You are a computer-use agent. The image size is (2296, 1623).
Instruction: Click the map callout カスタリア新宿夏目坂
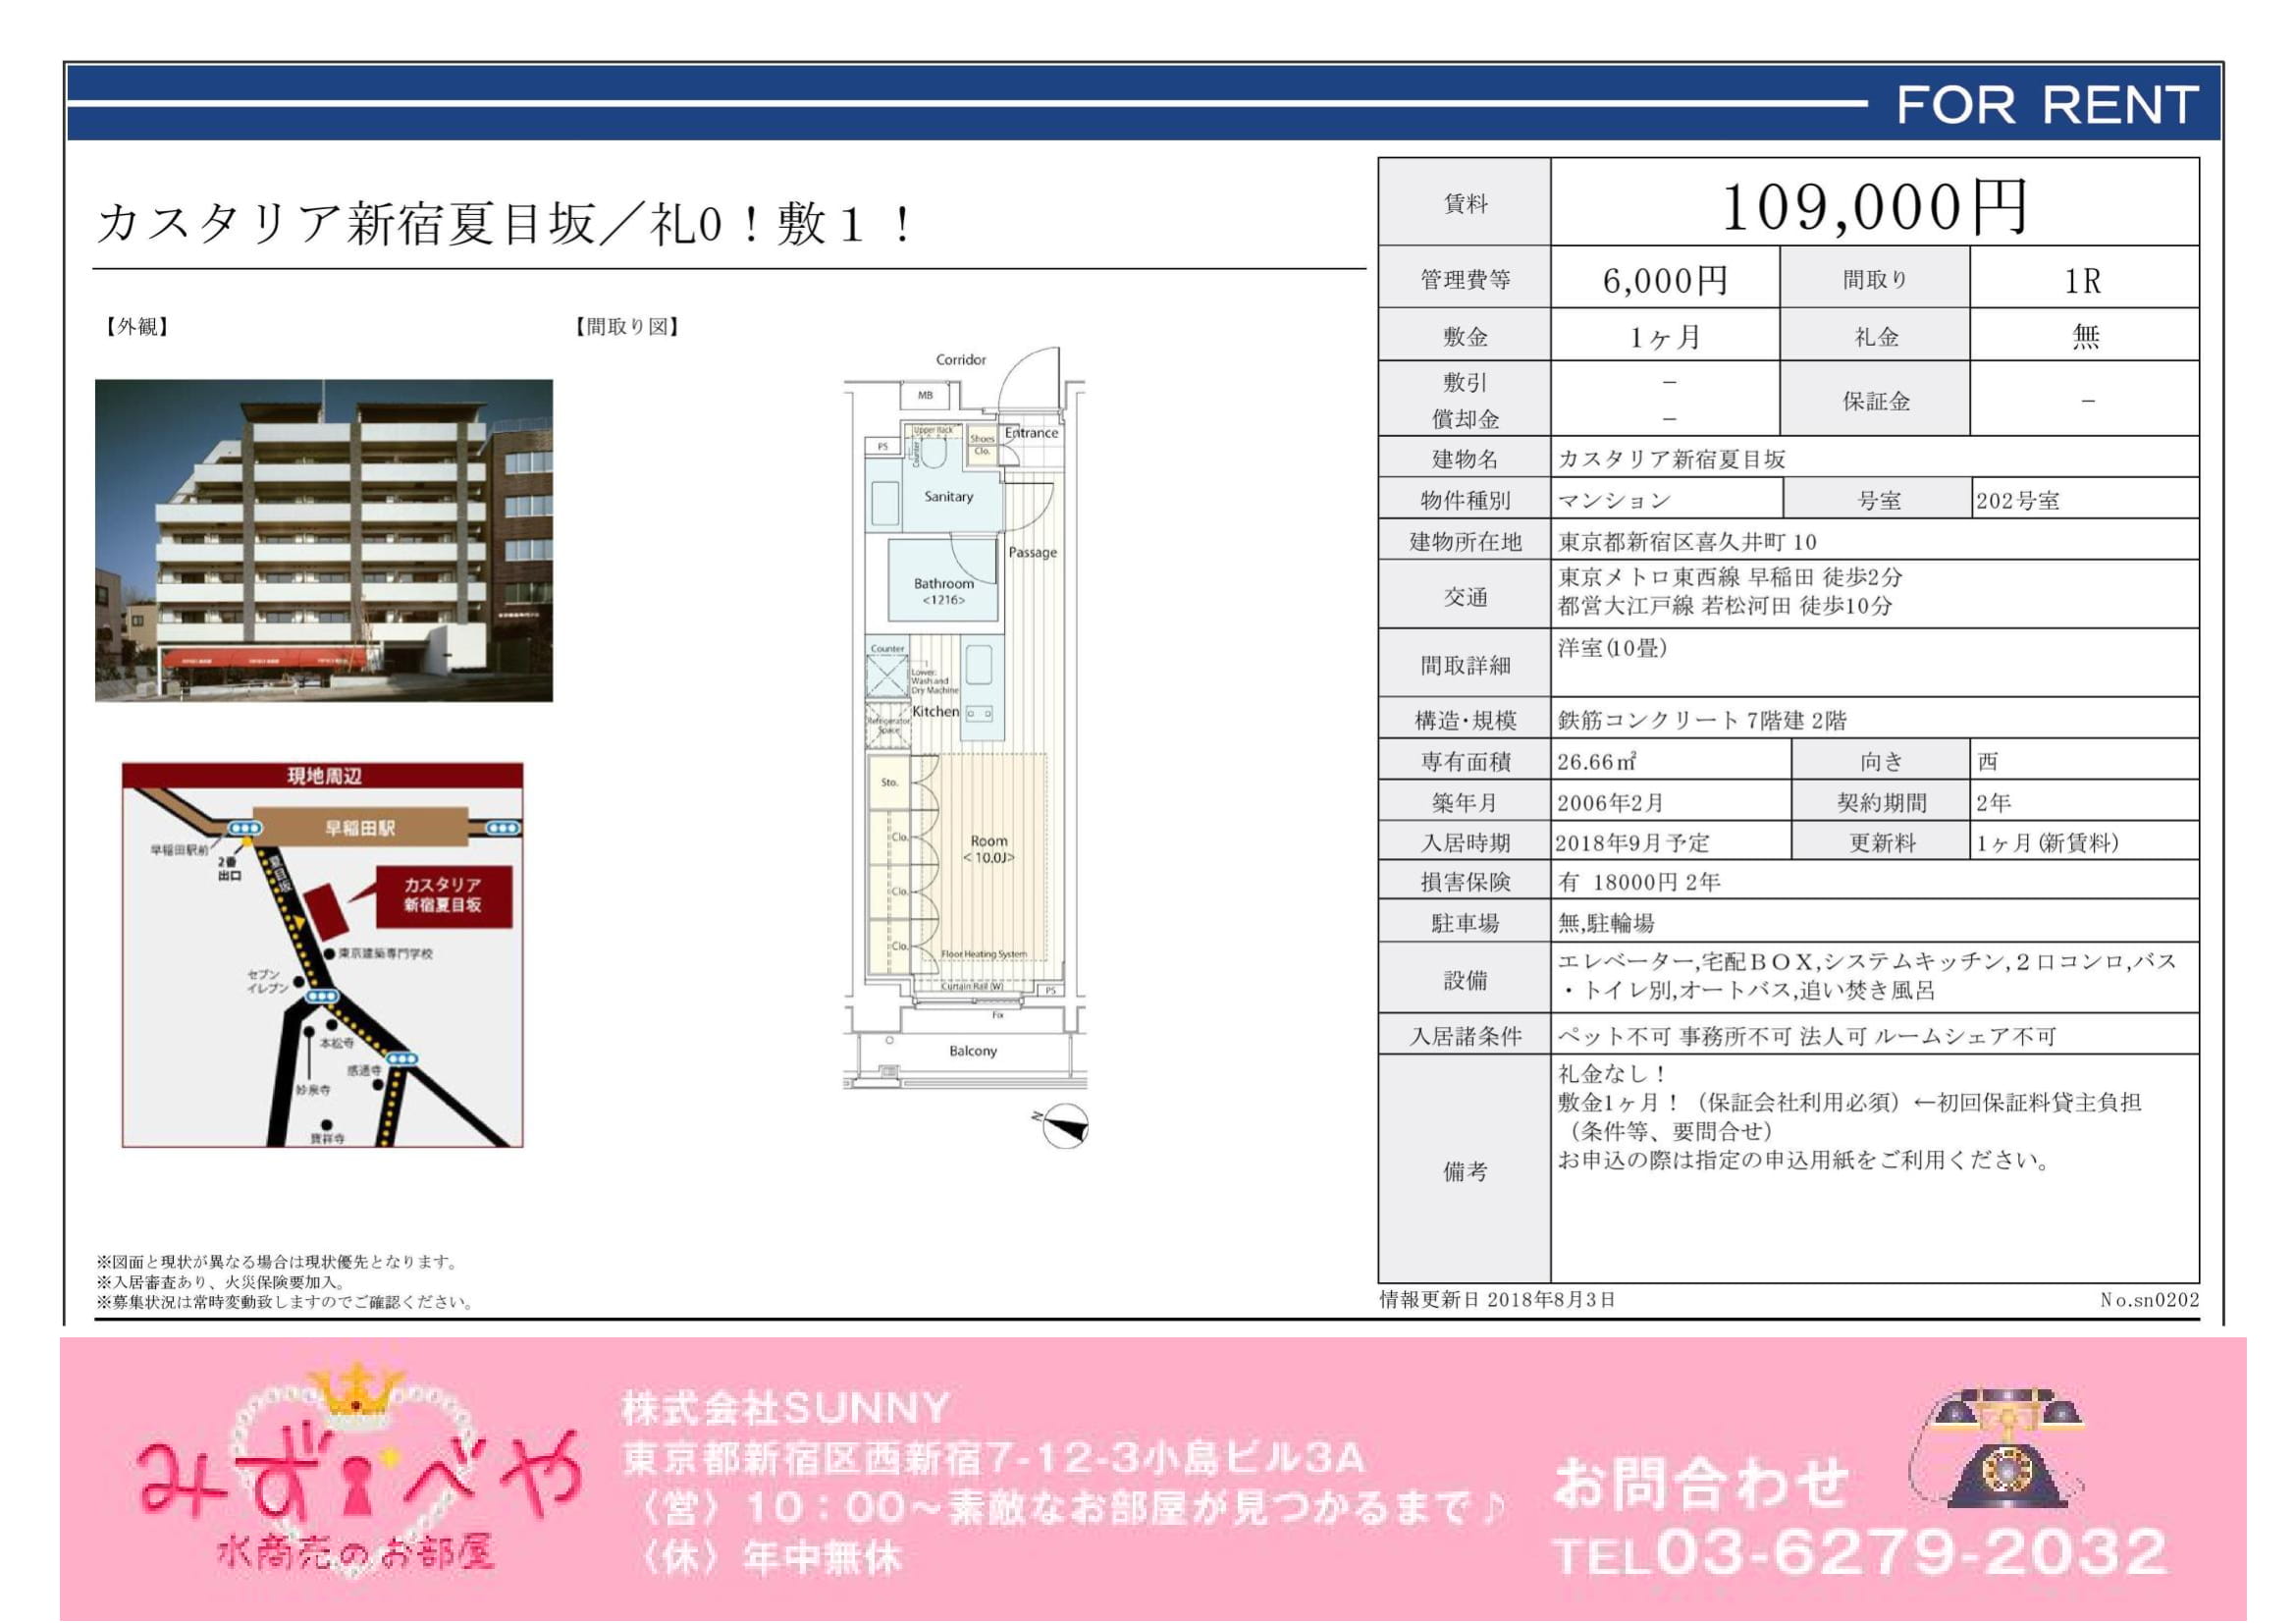click(x=443, y=895)
